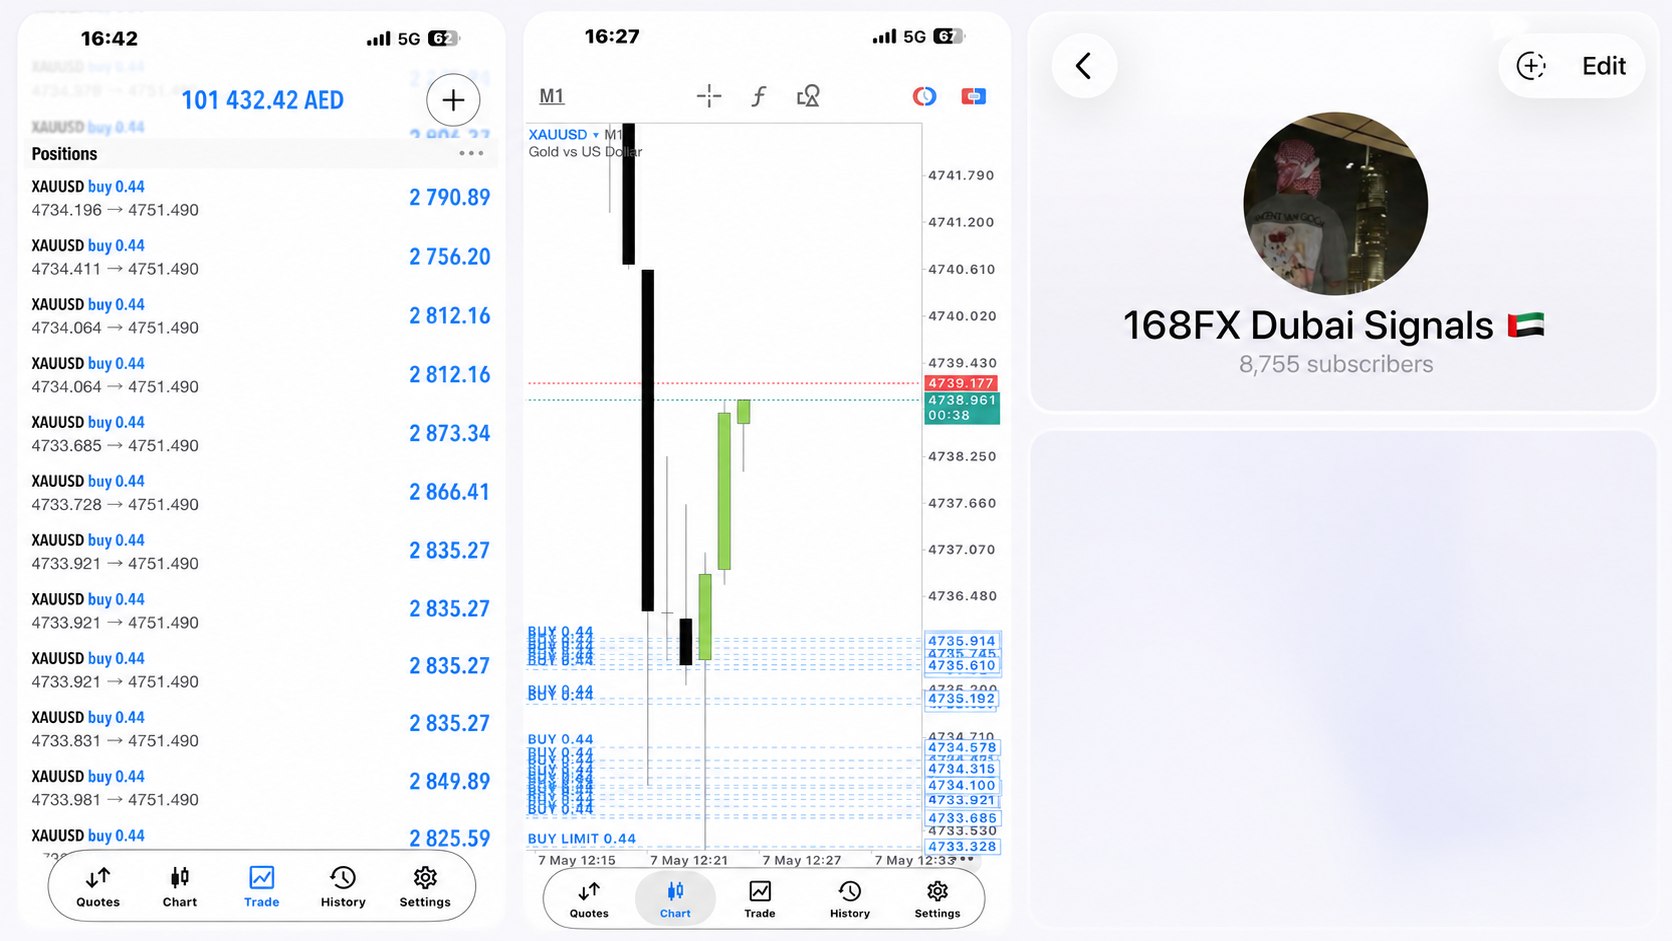
Task: Open the 168FX Dubai Signals profile photo
Action: (x=1336, y=204)
